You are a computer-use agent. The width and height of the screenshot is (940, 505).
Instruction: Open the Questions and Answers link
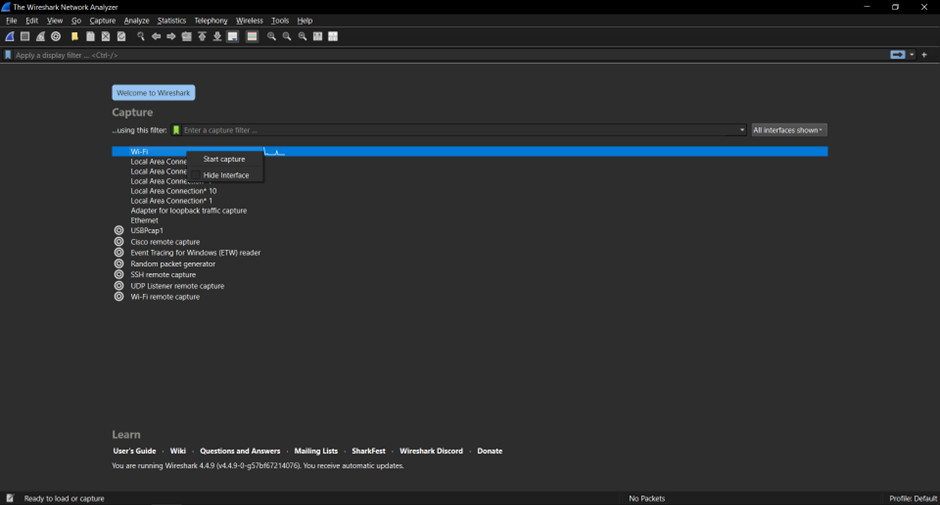[240, 451]
